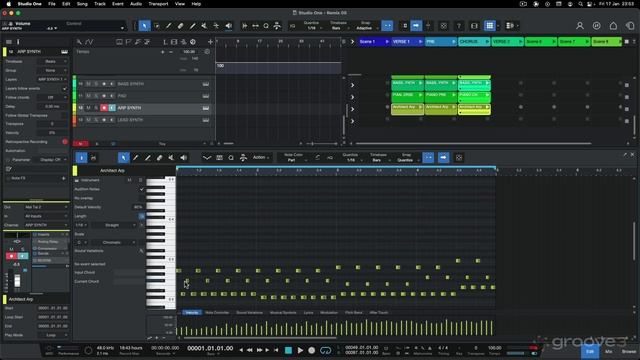Expand the BASS SYNTH launcher row chevron
The image size is (640, 360).
[x=352, y=85]
